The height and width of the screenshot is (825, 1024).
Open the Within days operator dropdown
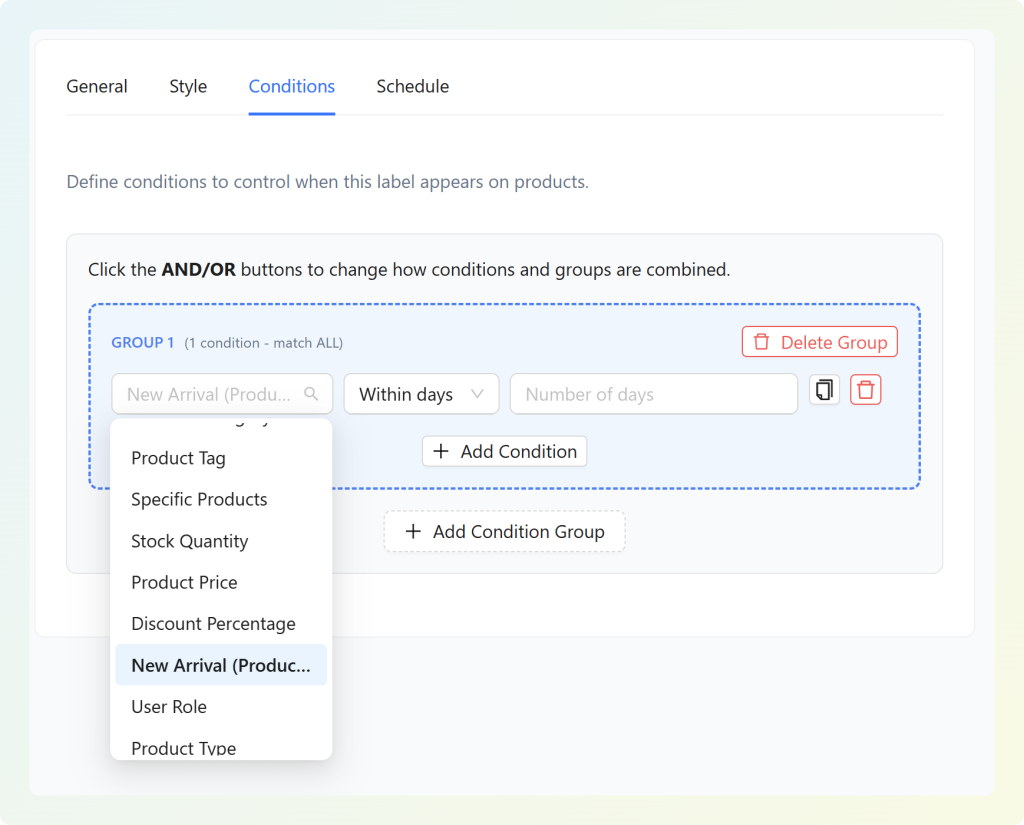click(421, 394)
